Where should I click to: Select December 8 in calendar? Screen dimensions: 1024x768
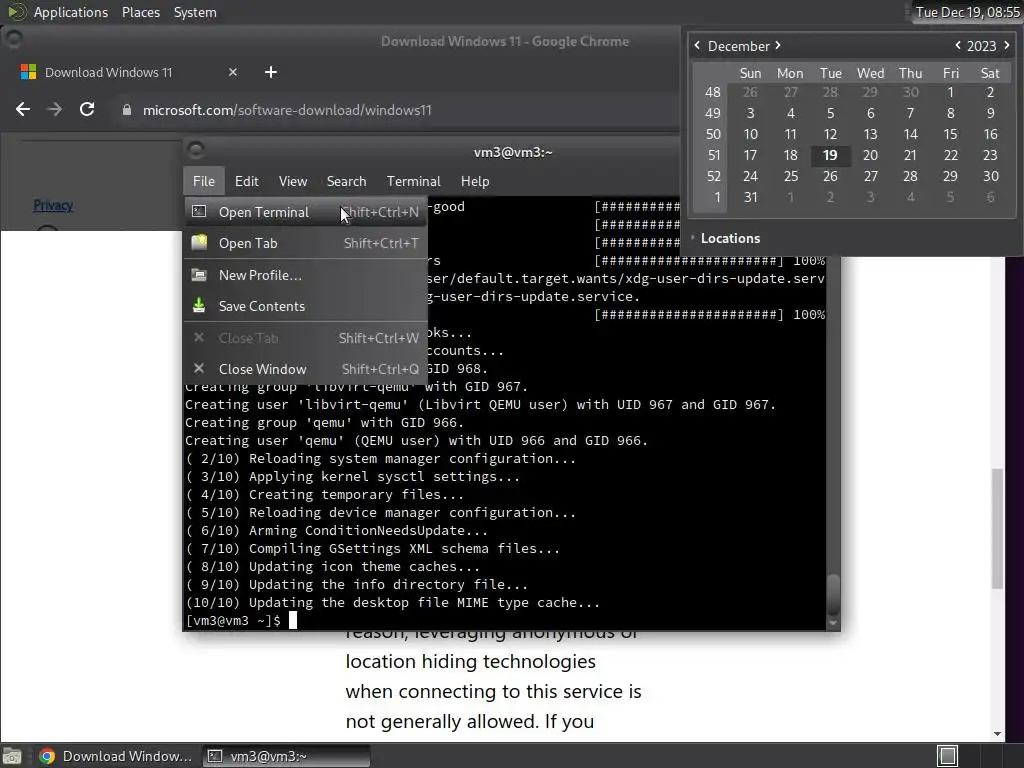point(951,113)
